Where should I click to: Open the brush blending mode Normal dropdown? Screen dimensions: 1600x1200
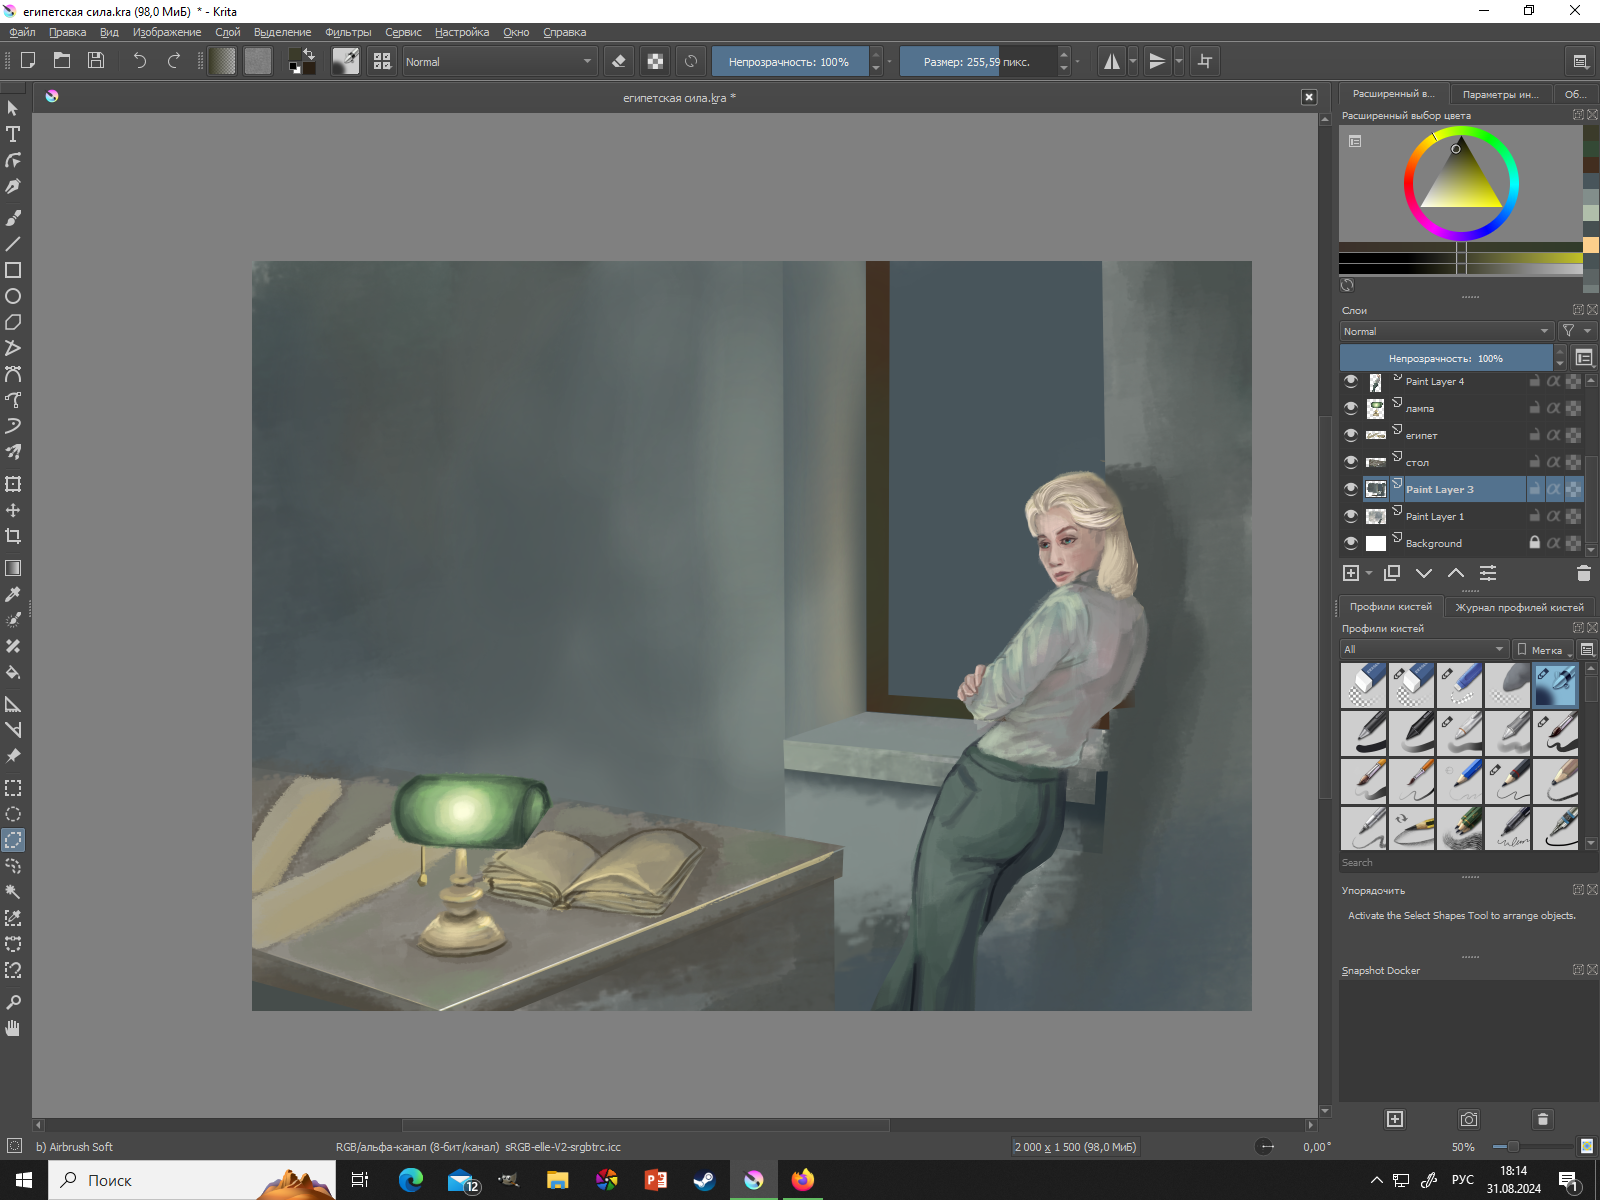pos(498,61)
